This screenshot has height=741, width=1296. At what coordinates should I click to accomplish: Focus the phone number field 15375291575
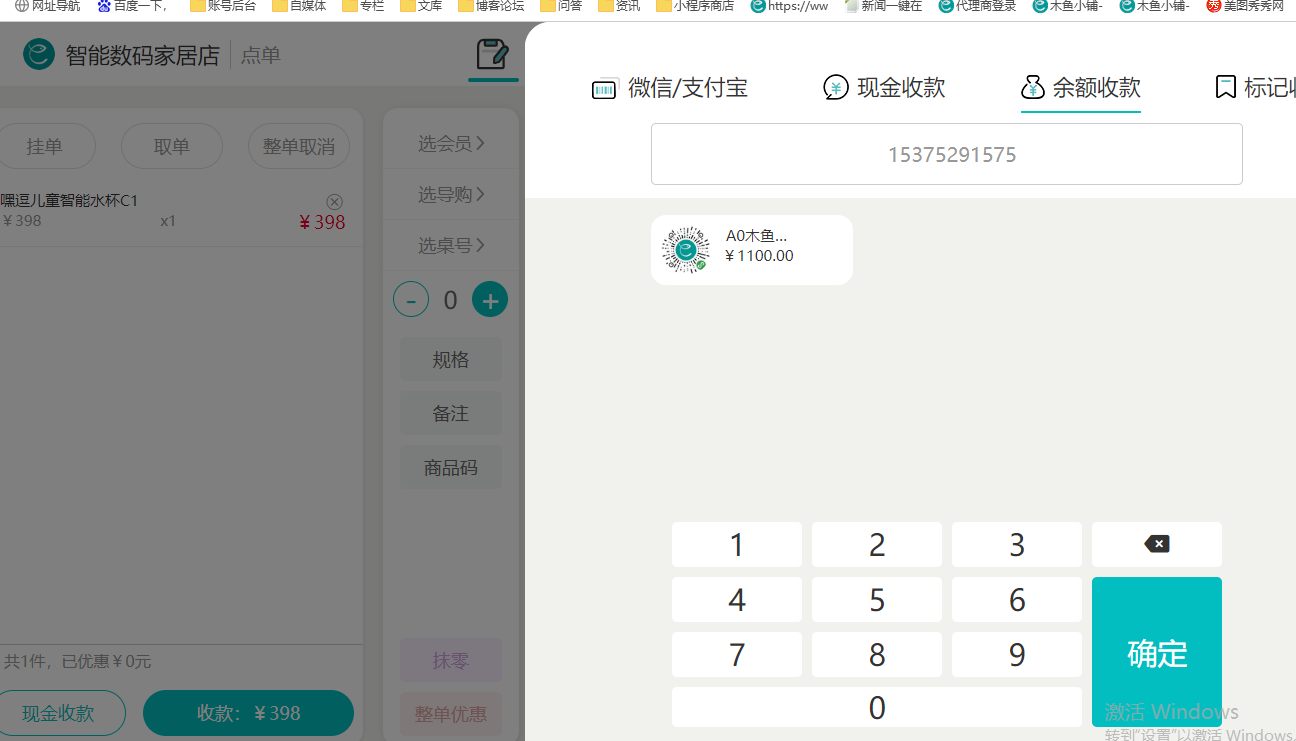(x=947, y=154)
